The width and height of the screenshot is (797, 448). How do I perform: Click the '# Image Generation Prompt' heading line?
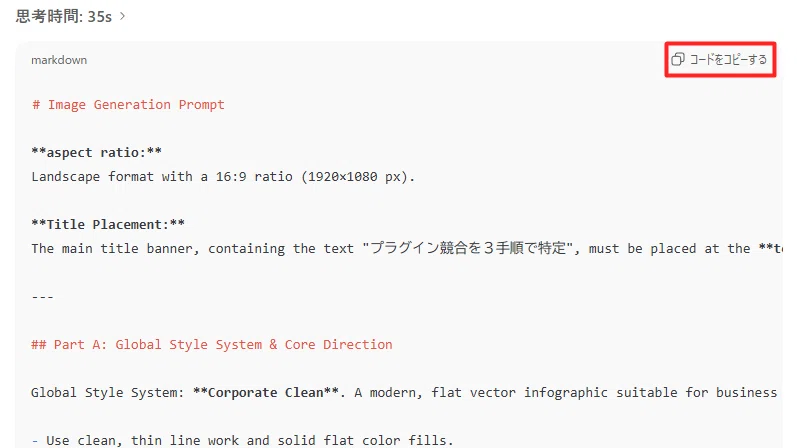(x=128, y=105)
